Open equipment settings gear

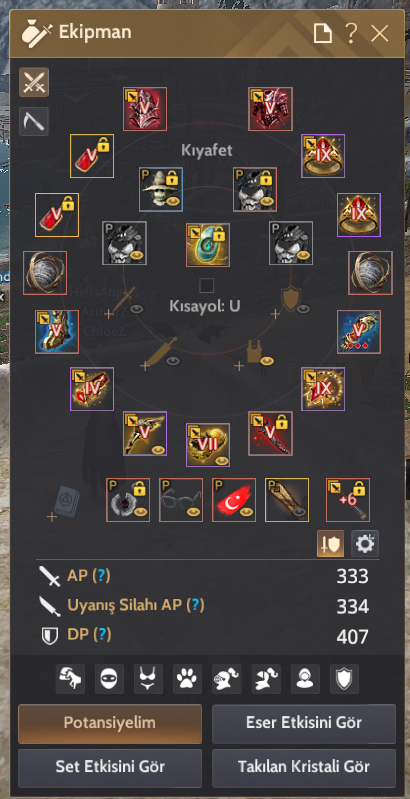pyautogui.click(x=365, y=543)
